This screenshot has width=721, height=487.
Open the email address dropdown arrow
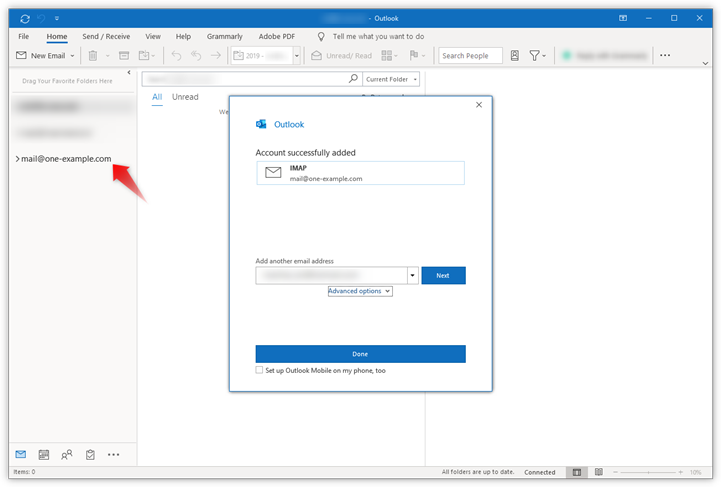412,275
